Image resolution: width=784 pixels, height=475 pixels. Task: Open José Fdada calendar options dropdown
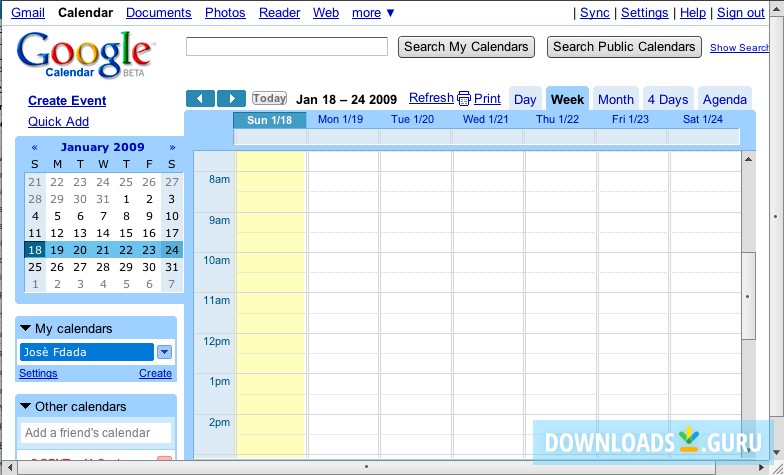click(x=164, y=352)
